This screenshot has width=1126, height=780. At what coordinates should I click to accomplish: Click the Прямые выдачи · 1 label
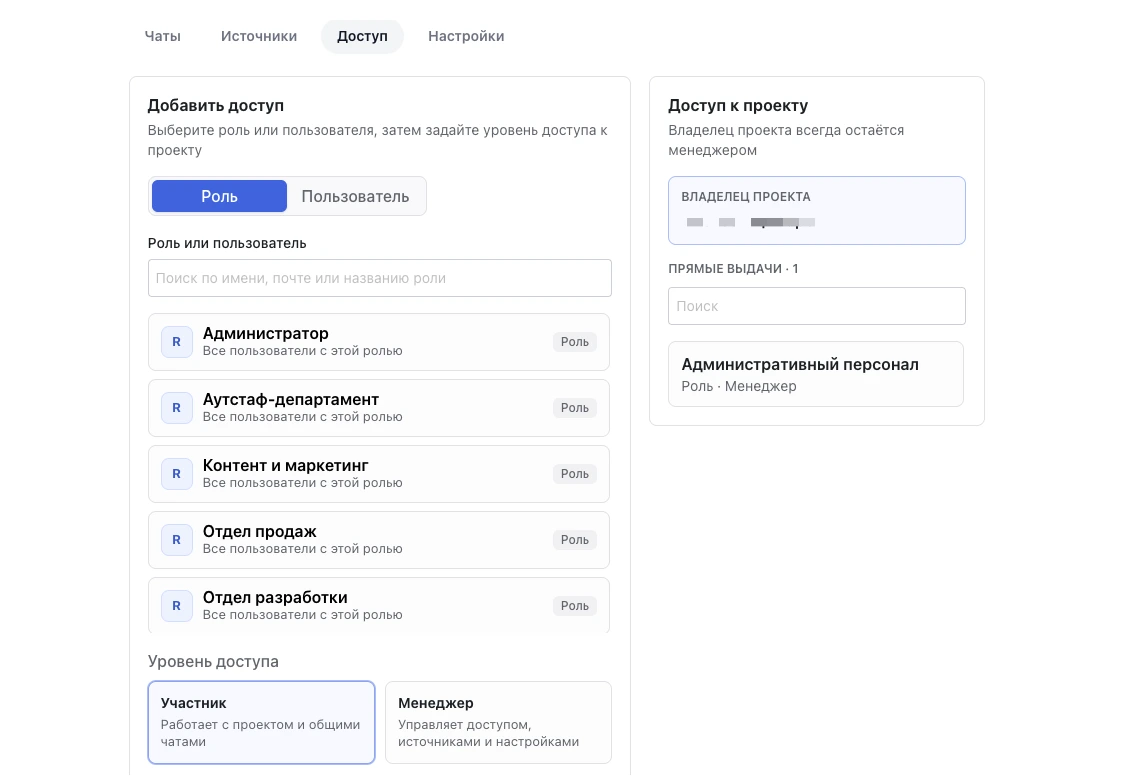[733, 269]
